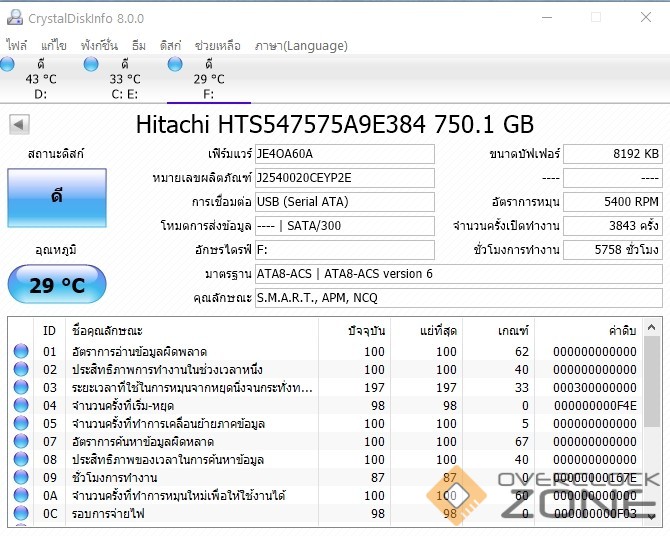Click the ค่าดิบ column header
Image resolution: width=670 pixels, height=536 pixels.
click(588, 330)
